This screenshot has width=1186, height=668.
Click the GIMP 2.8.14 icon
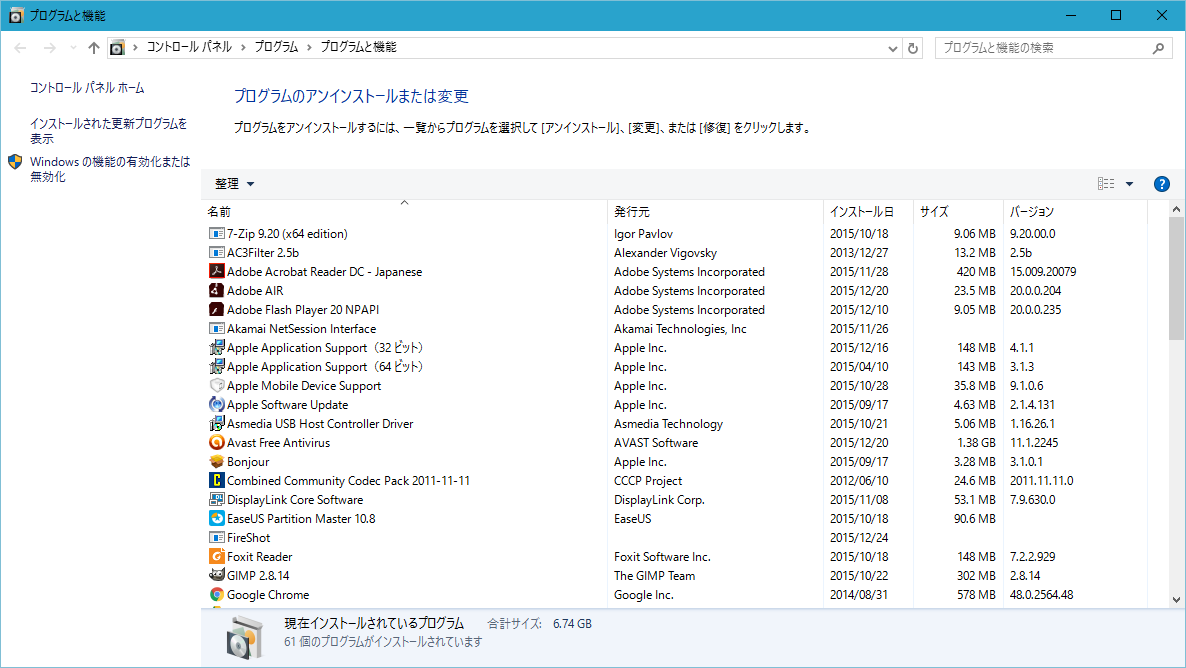(x=217, y=575)
